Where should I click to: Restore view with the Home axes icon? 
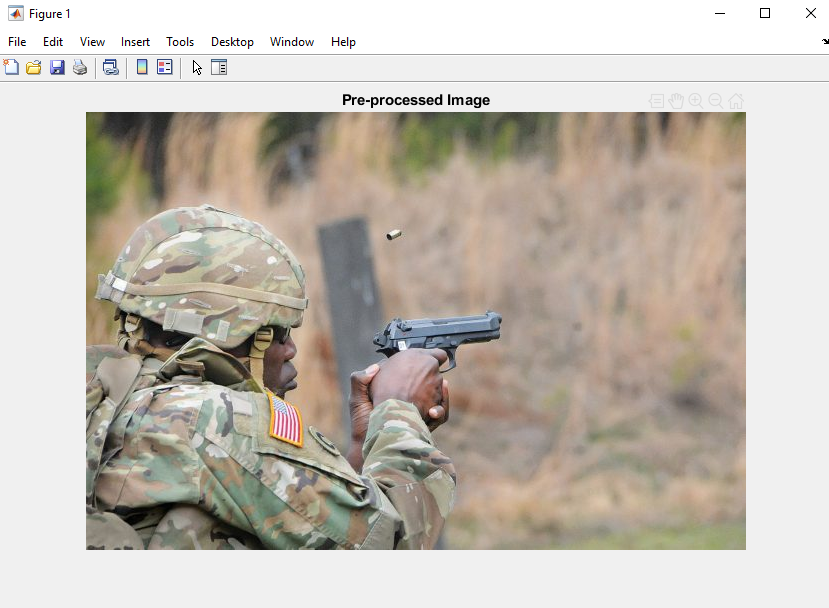[736, 101]
